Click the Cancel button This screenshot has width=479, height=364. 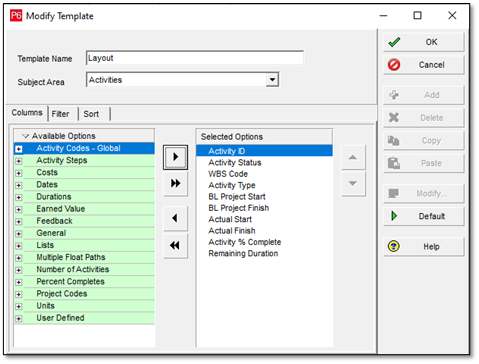pyautogui.click(x=423, y=65)
